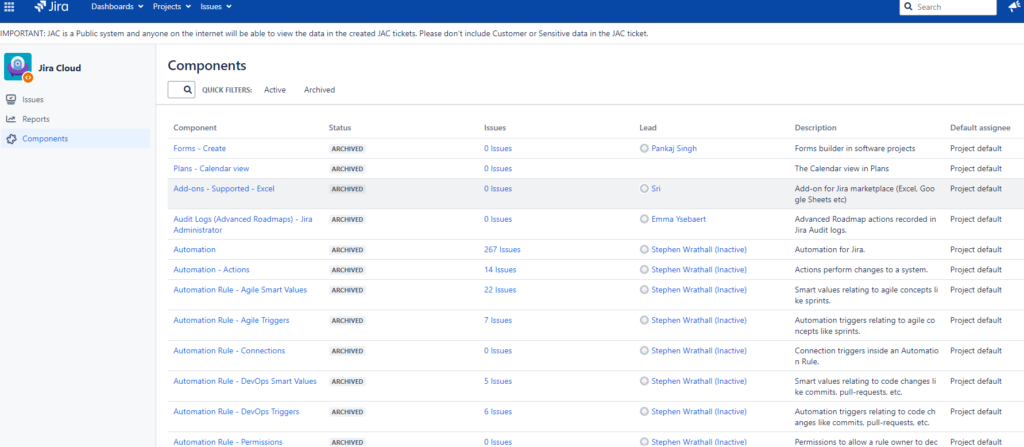Open the Plans - Calendar view component
This screenshot has height=447, width=1024.
point(211,169)
